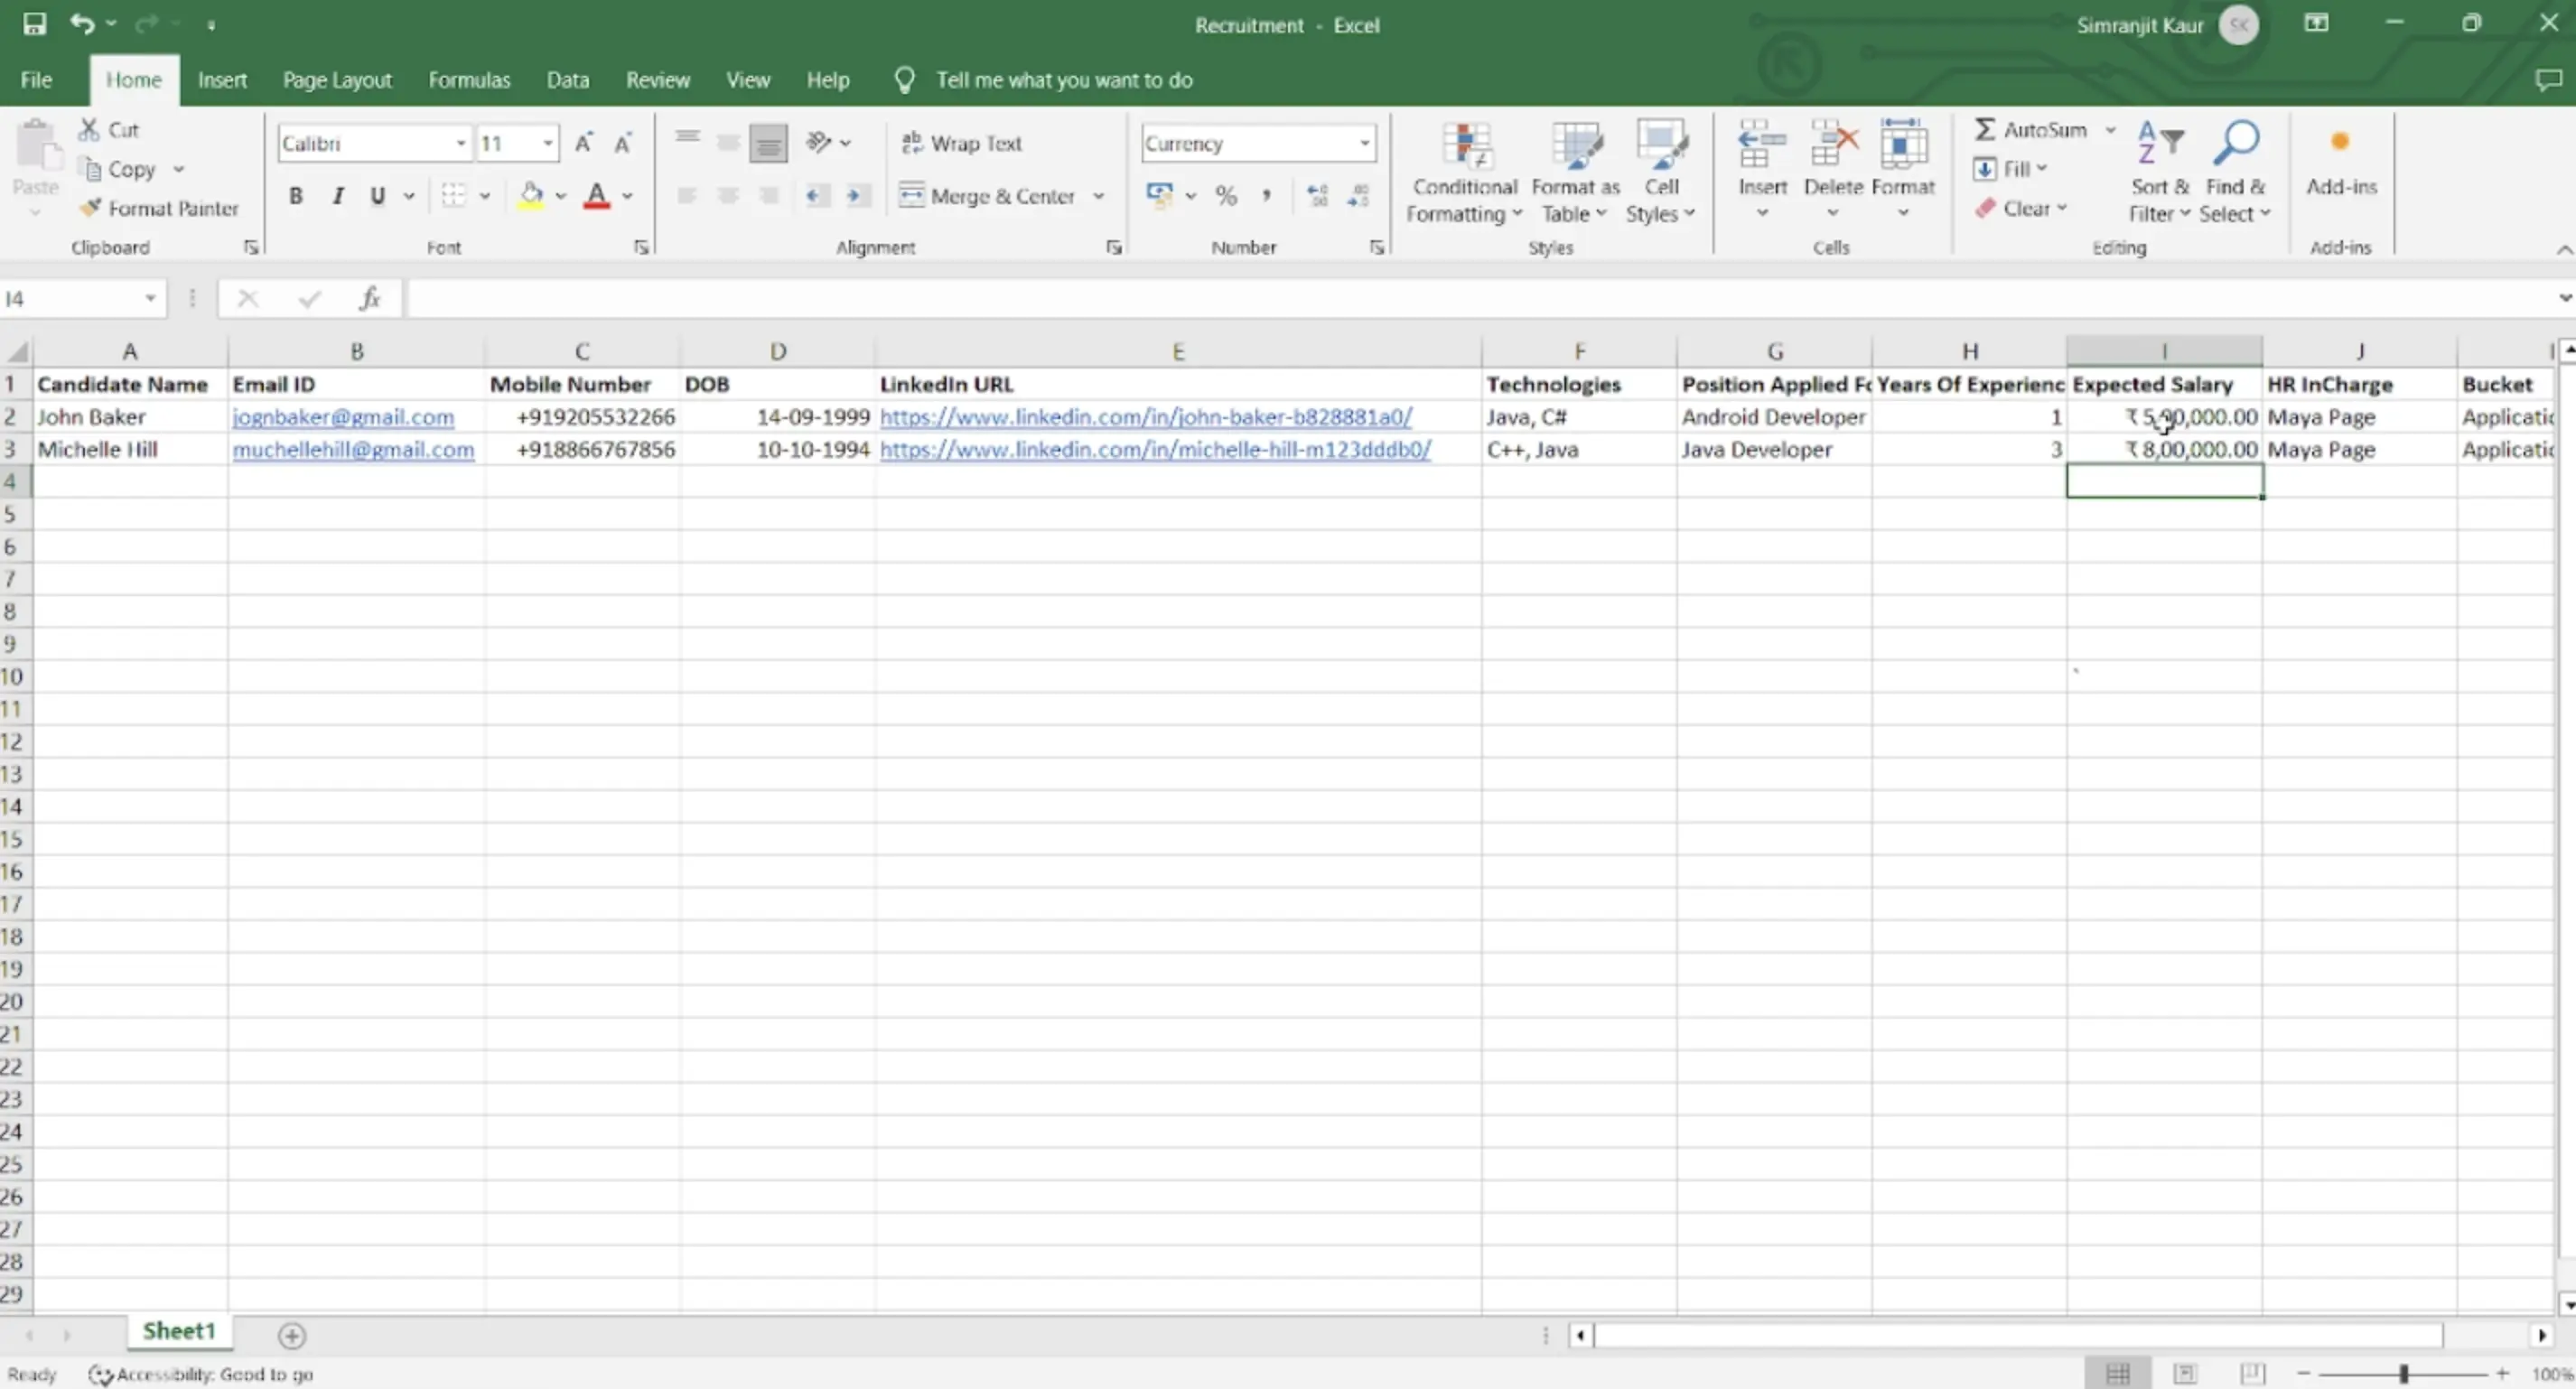Toggle Wrap Text
This screenshot has width=2576, height=1389.
[x=961, y=143]
